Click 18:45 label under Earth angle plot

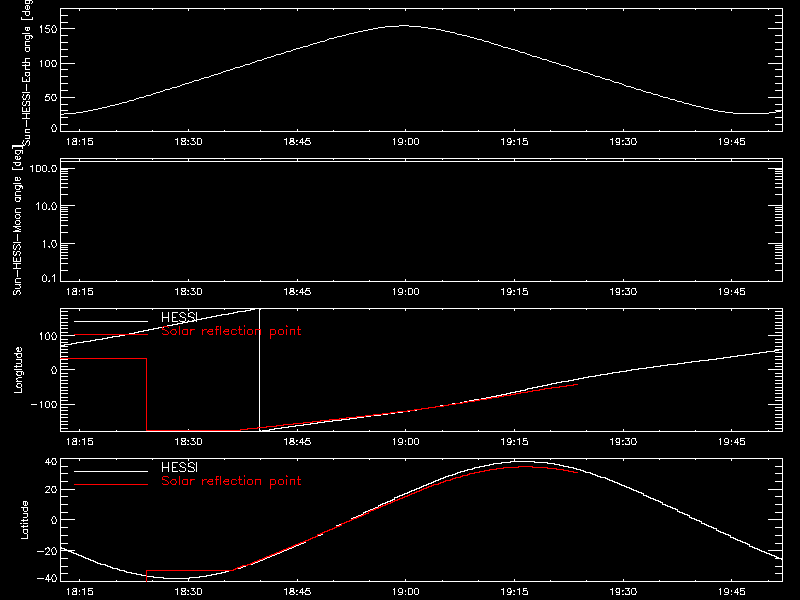[x=297, y=142]
